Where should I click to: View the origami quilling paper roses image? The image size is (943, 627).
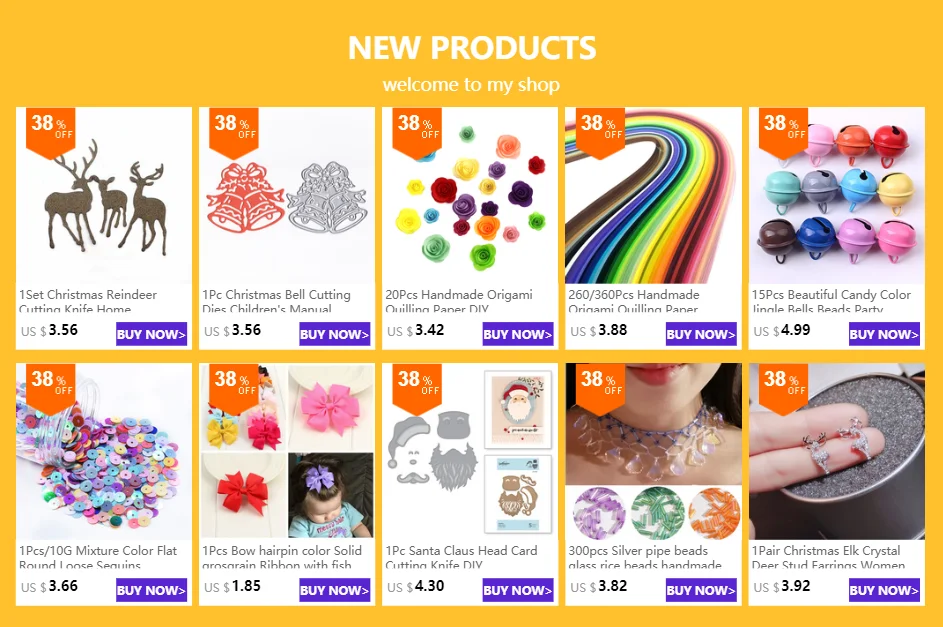pos(470,195)
